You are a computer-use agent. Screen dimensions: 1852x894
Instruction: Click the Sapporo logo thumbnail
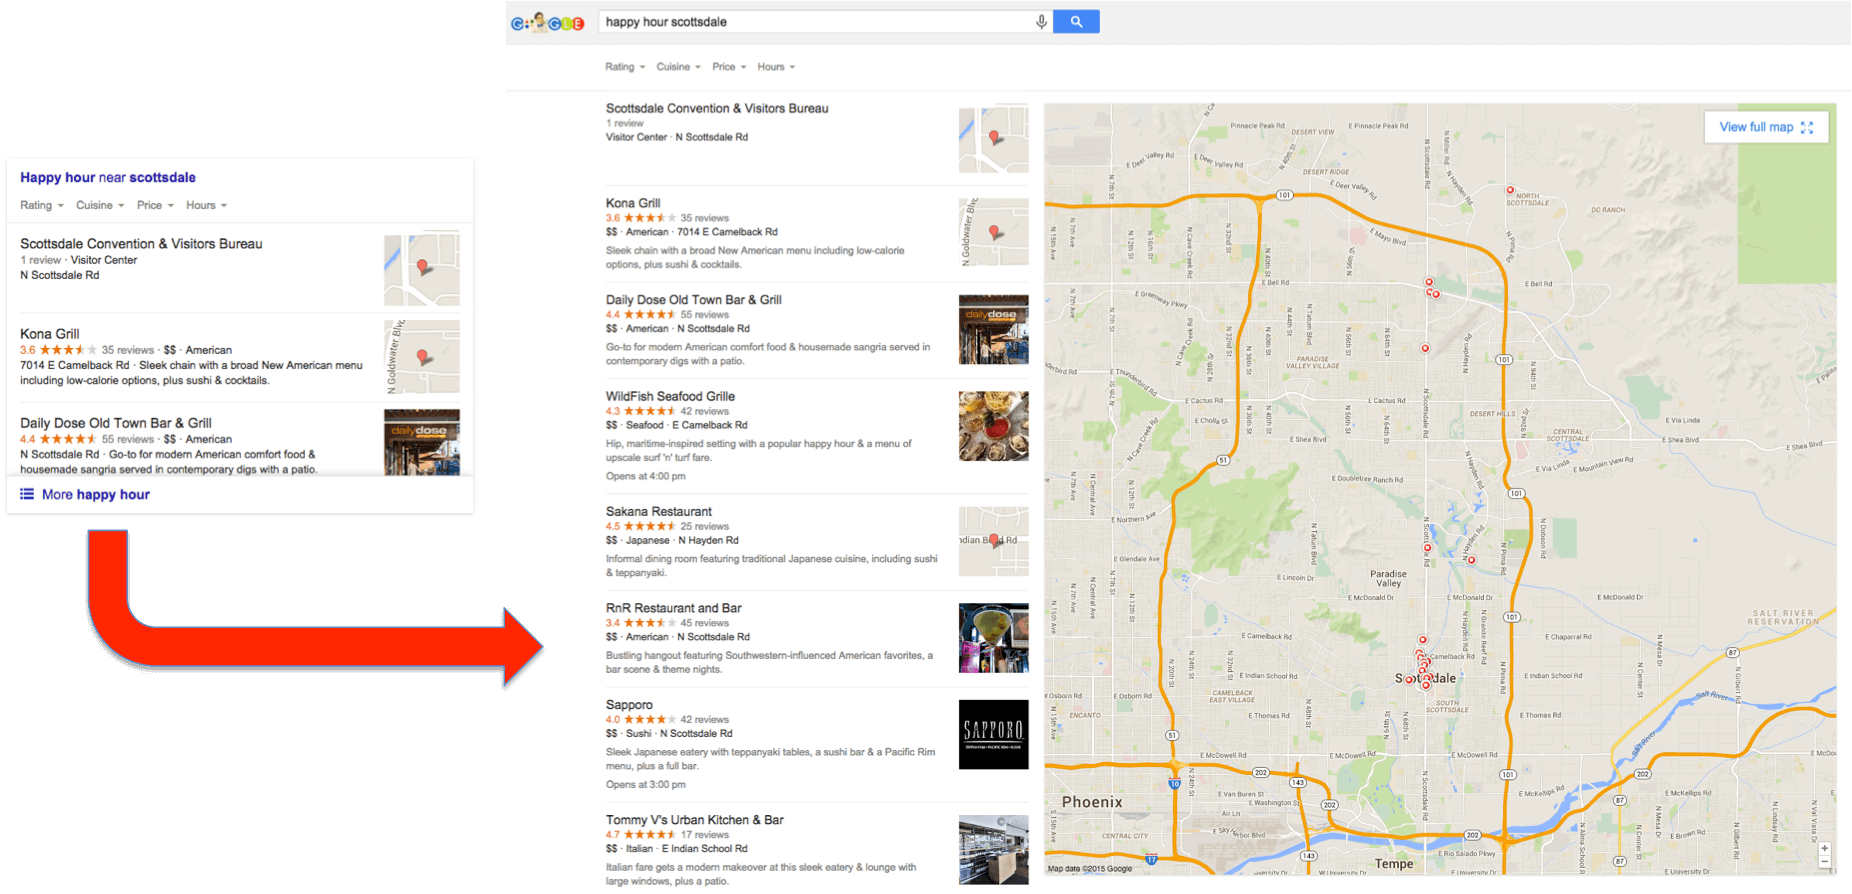(993, 735)
